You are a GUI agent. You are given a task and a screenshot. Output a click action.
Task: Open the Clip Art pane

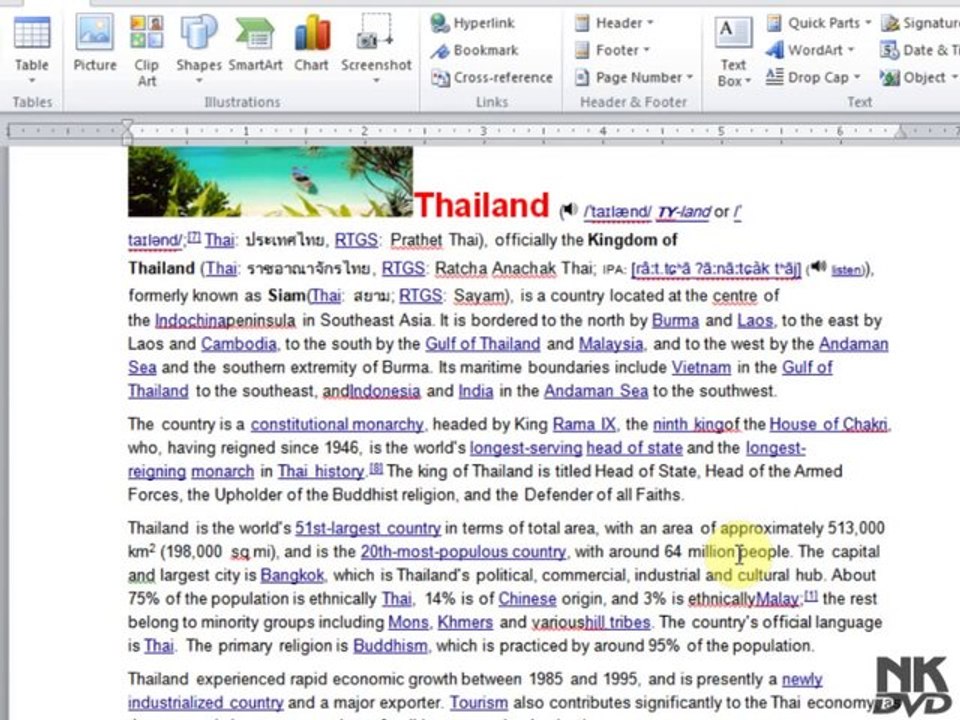(x=146, y=51)
